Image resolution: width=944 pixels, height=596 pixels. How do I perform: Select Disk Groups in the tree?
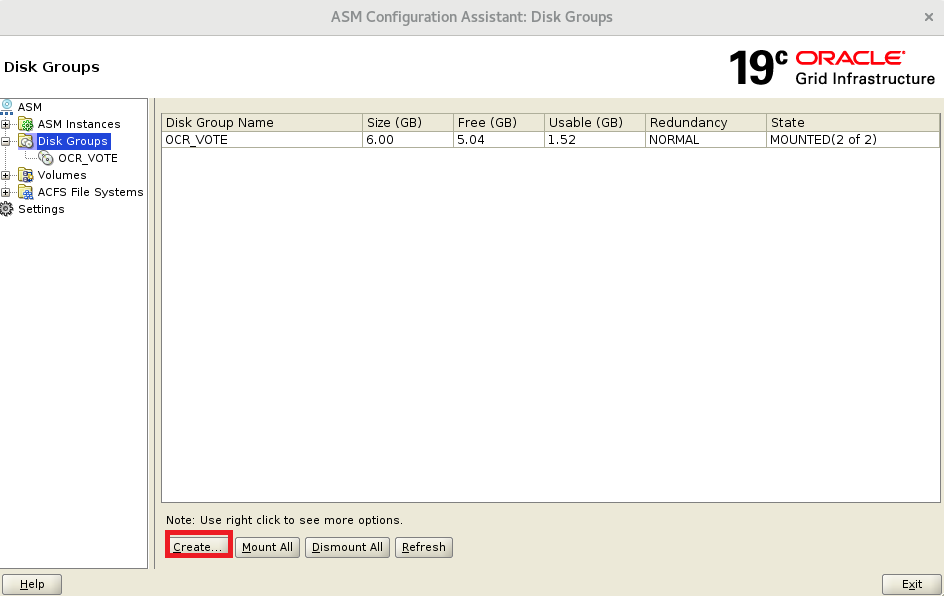coord(73,141)
